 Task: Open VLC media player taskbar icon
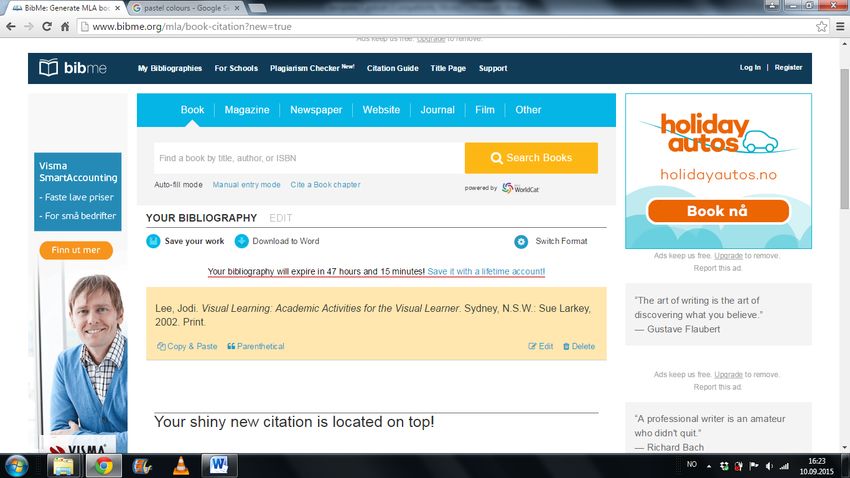click(x=181, y=466)
